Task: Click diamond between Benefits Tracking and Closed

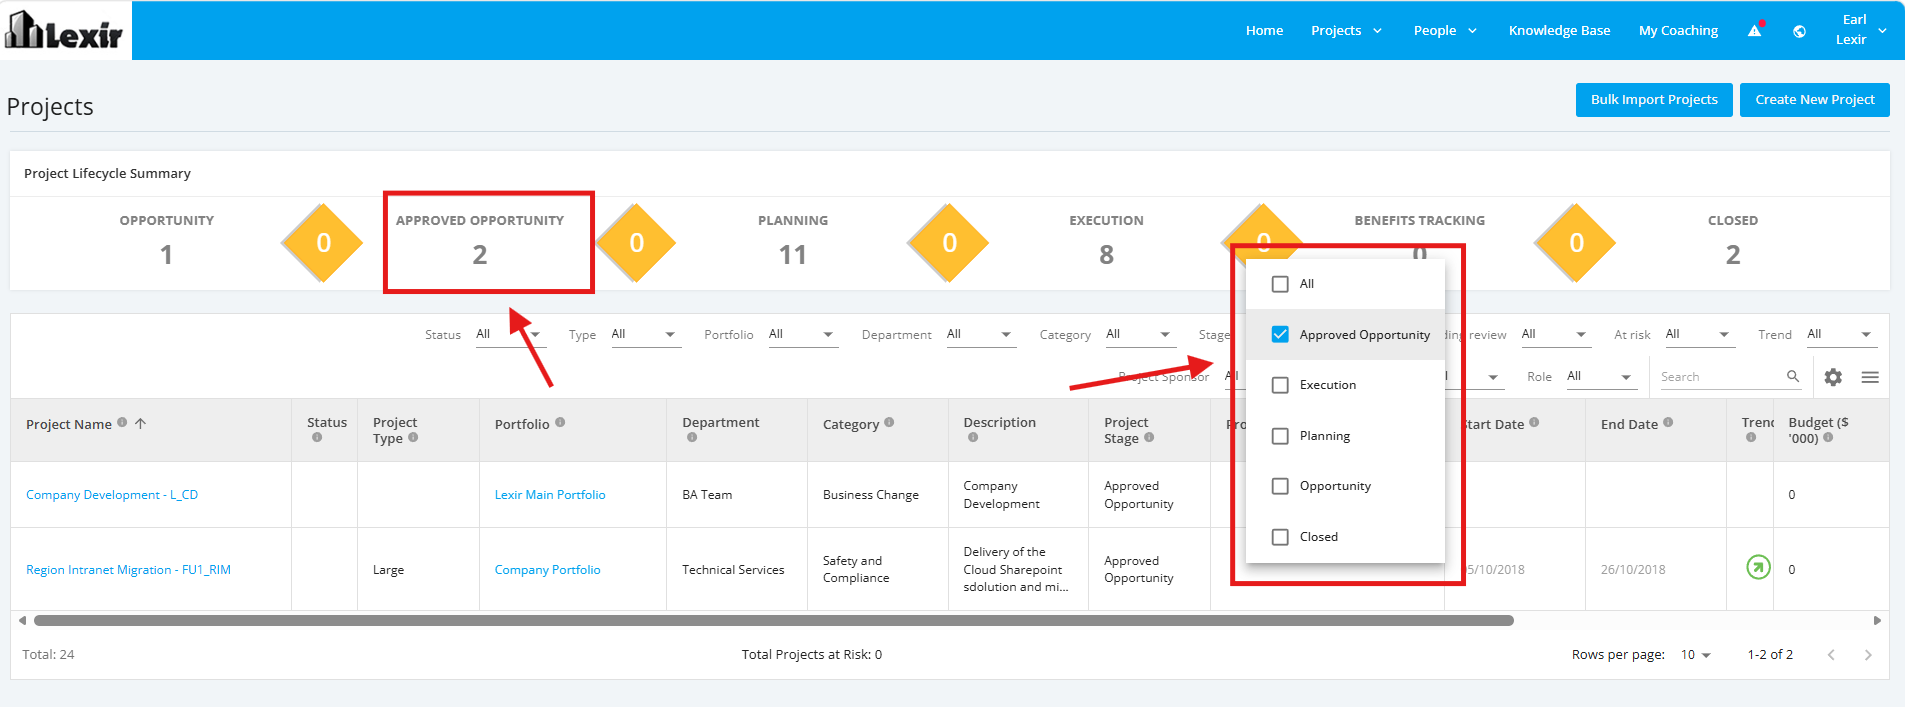Action: point(1576,243)
